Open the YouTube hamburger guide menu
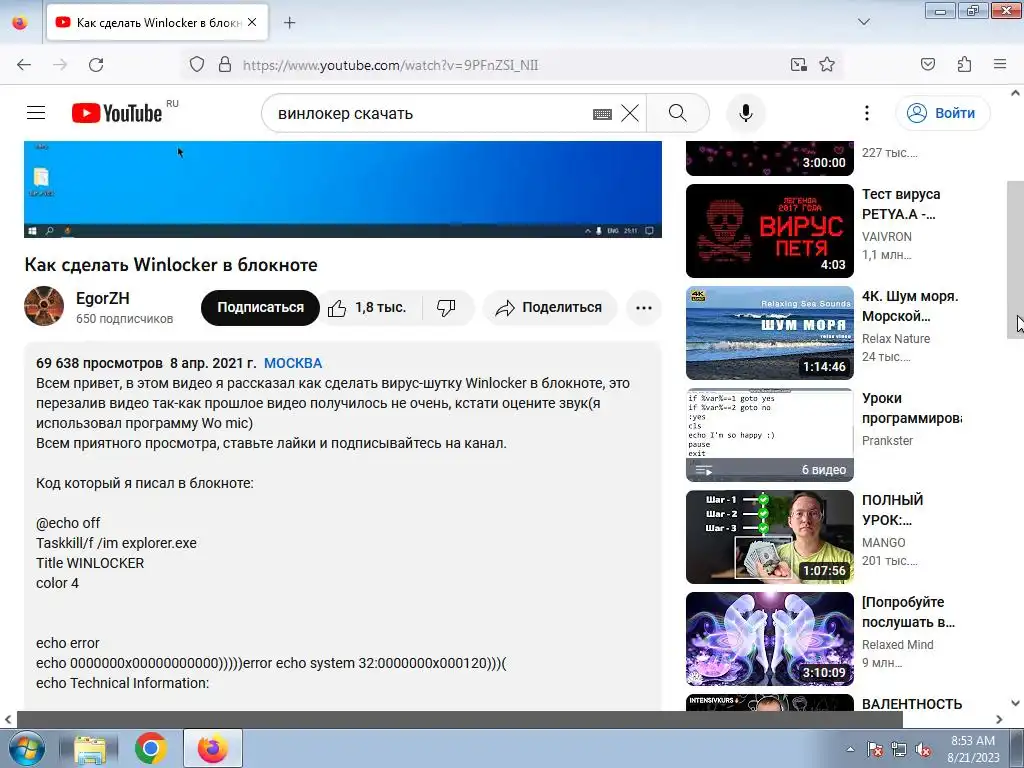 pyautogui.click(x=36, y=113)
